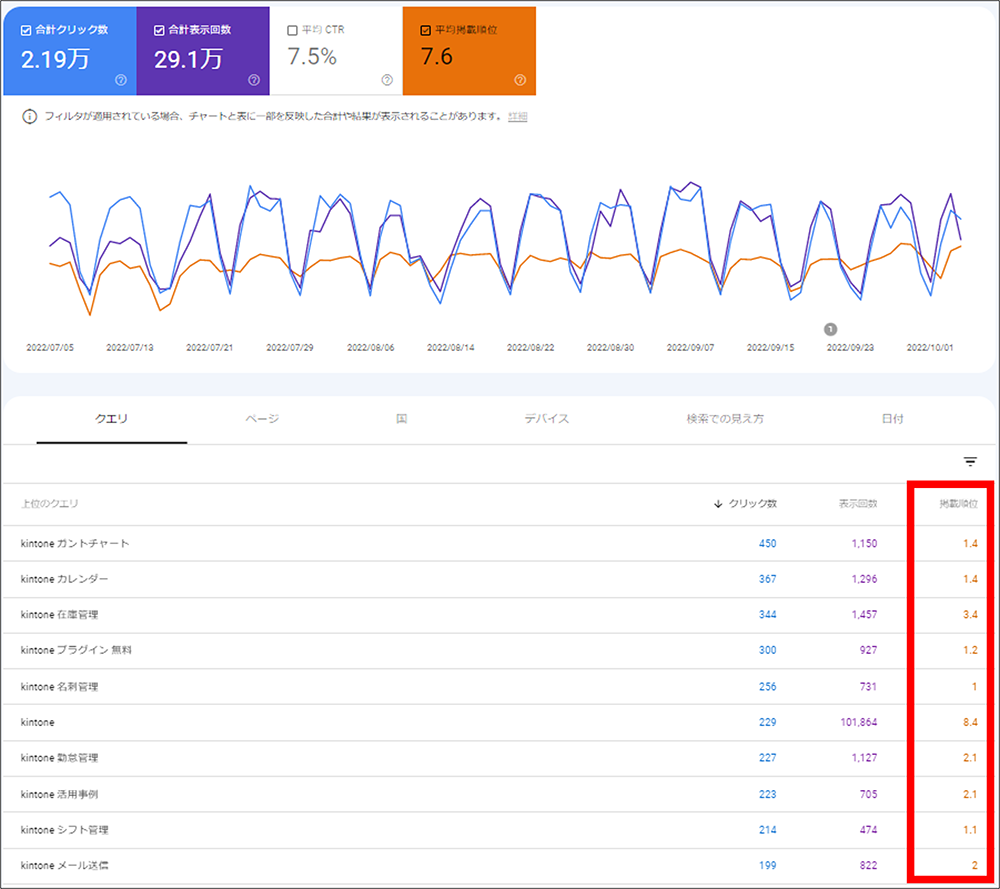Show help for 平均掲載順位 card

click(520, 80)
